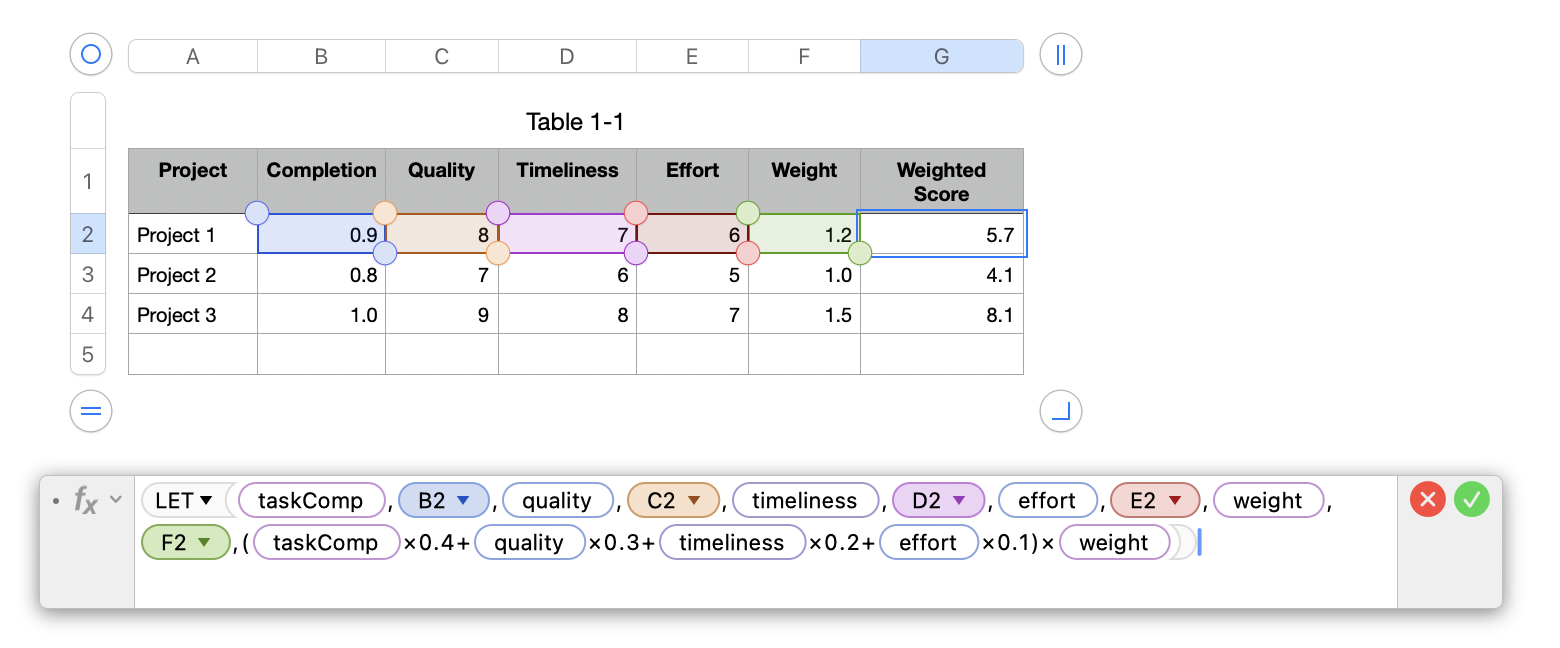
Task: Select column A header tab
Action: pyautogui.click(x=193, y=57)
